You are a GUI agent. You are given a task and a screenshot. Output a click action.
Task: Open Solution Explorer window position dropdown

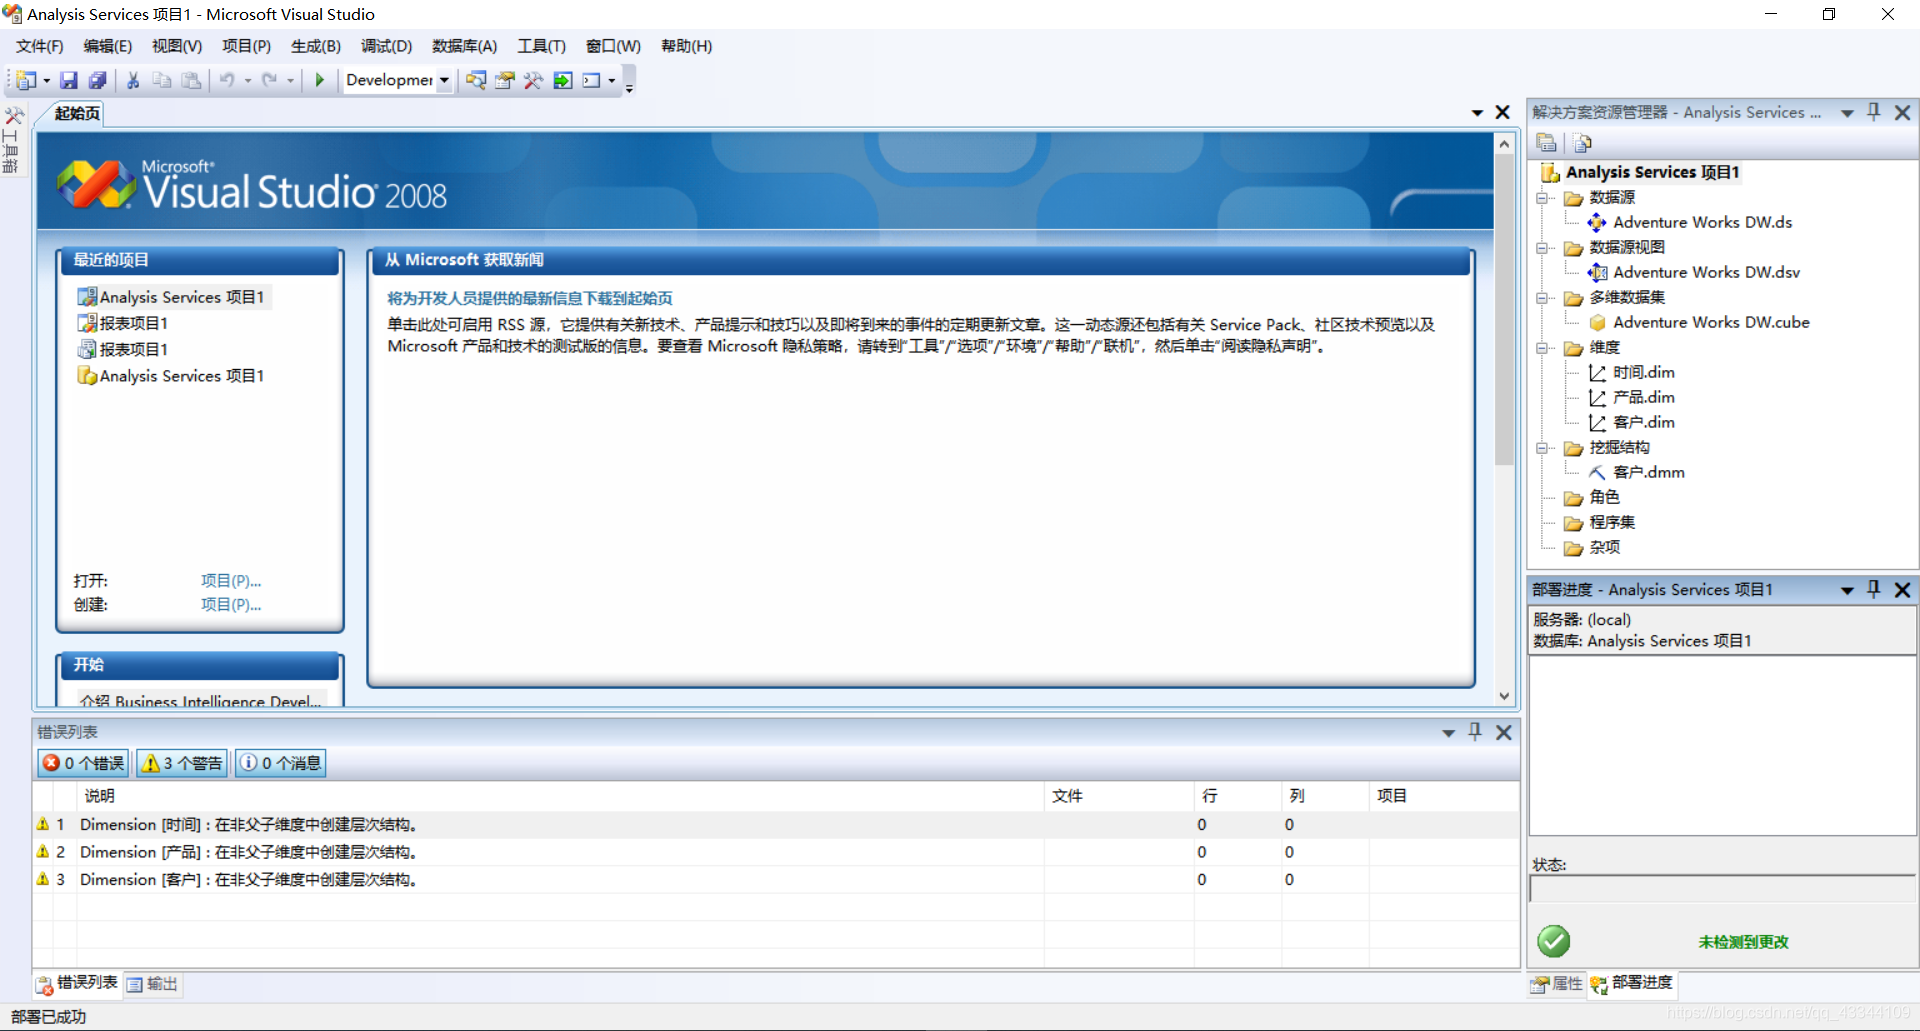1847,113
